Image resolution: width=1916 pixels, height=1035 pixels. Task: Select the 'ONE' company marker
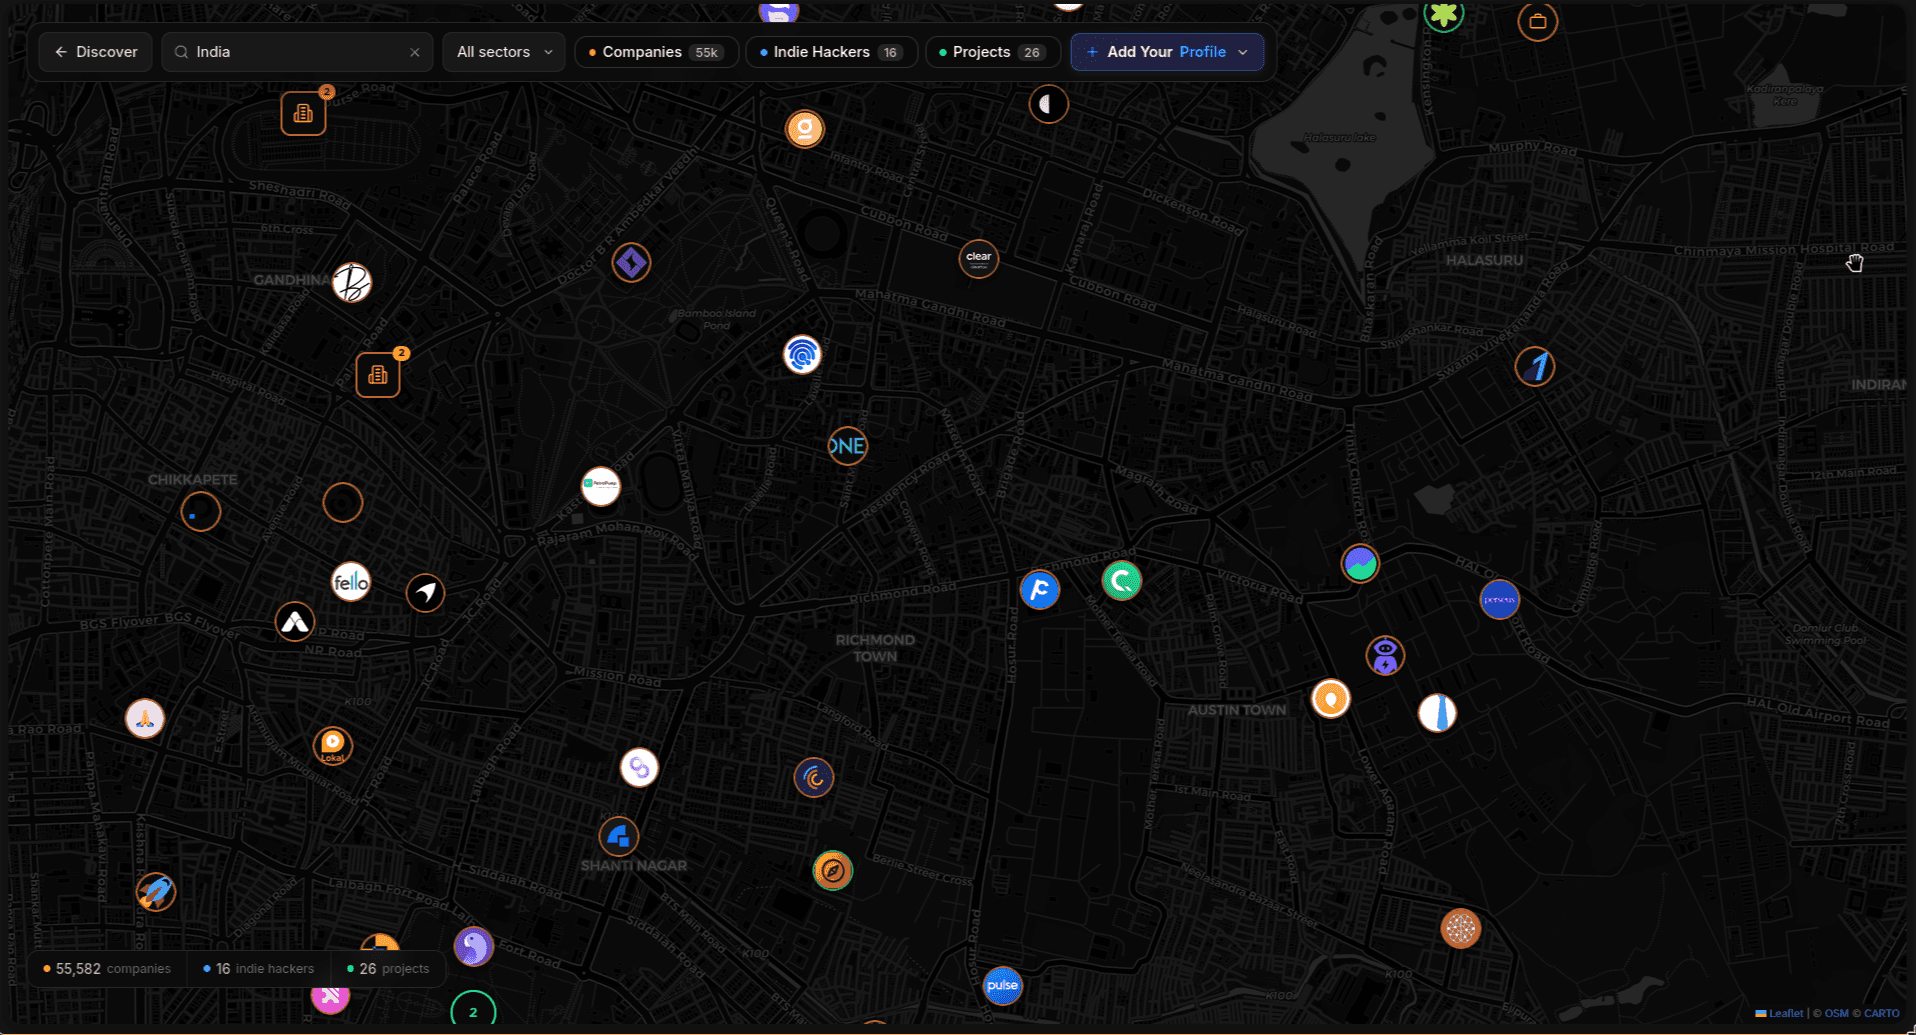(847, 446)
